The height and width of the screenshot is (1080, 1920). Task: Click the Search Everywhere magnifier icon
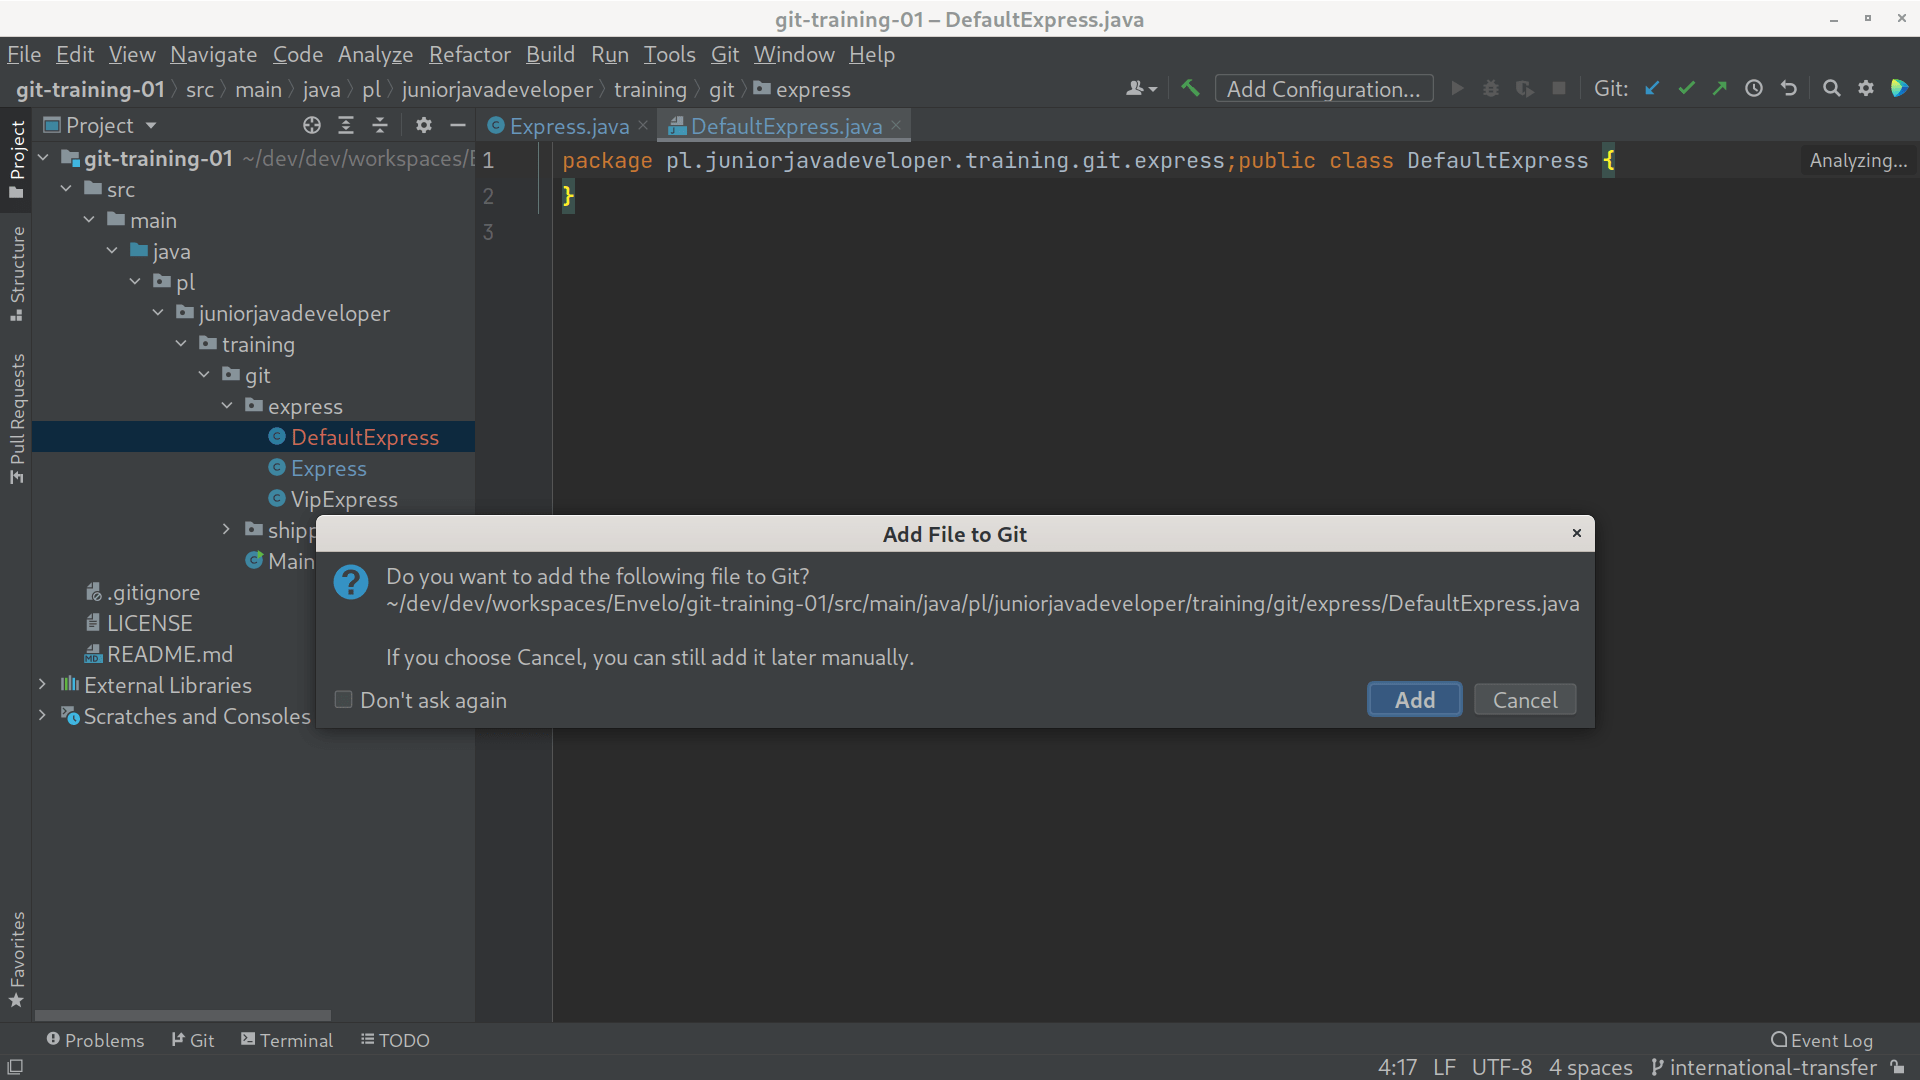(x=1831, y=89)
